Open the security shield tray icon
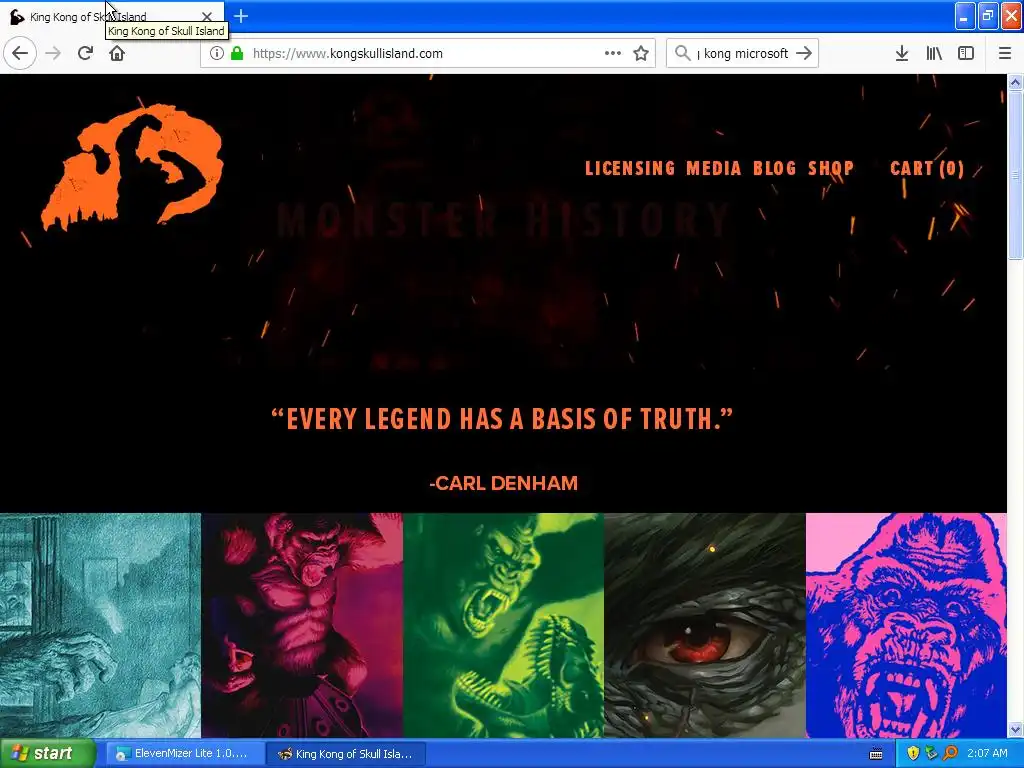The image size is (1024, 768). pyautogui.click(x=913, y=754)
